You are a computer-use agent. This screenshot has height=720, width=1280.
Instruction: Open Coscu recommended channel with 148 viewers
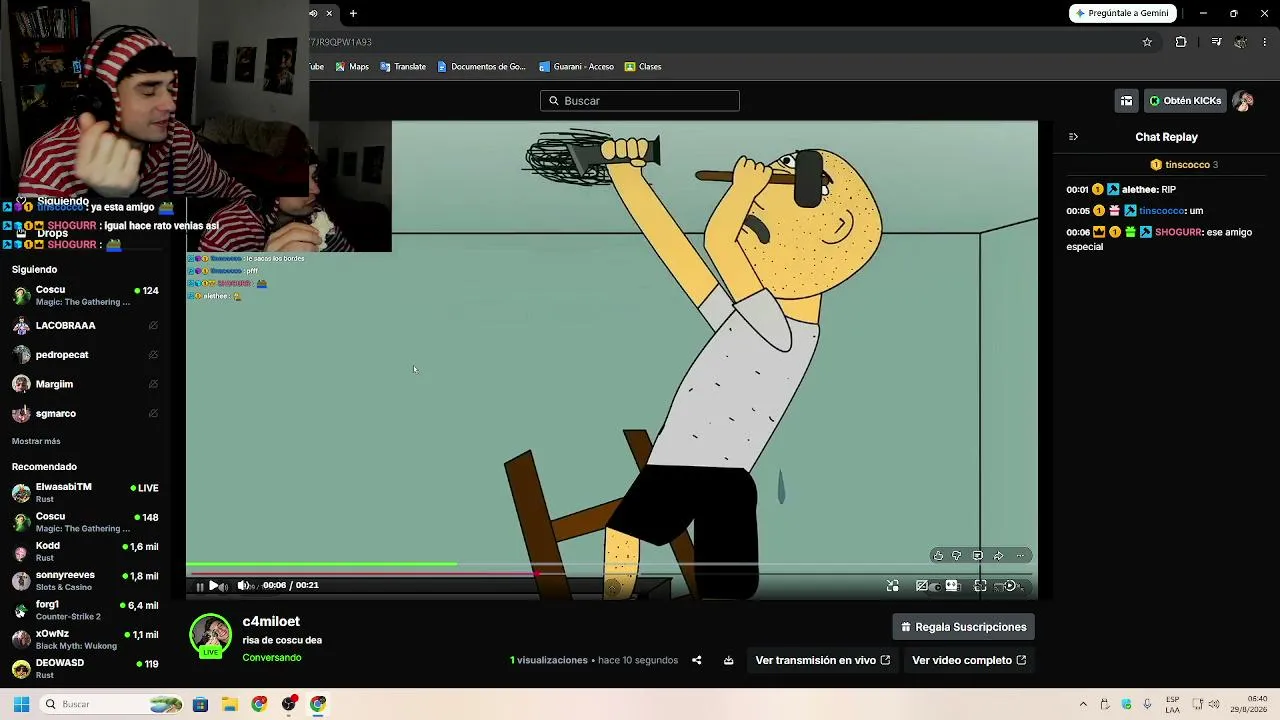click(x=85, y=522)
